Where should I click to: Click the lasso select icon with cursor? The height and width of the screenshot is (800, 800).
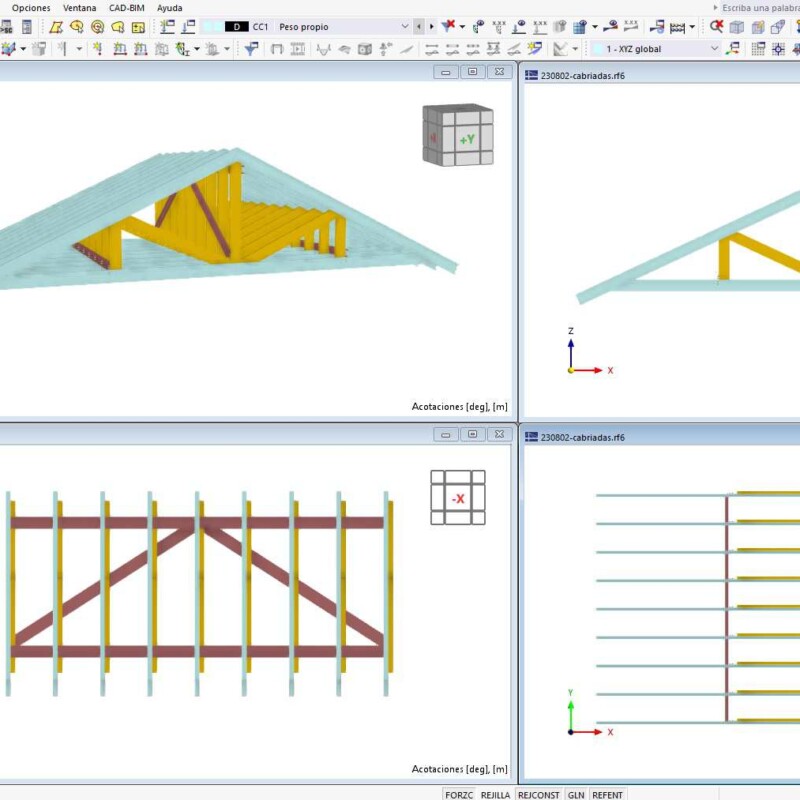(x=77, y=27)
